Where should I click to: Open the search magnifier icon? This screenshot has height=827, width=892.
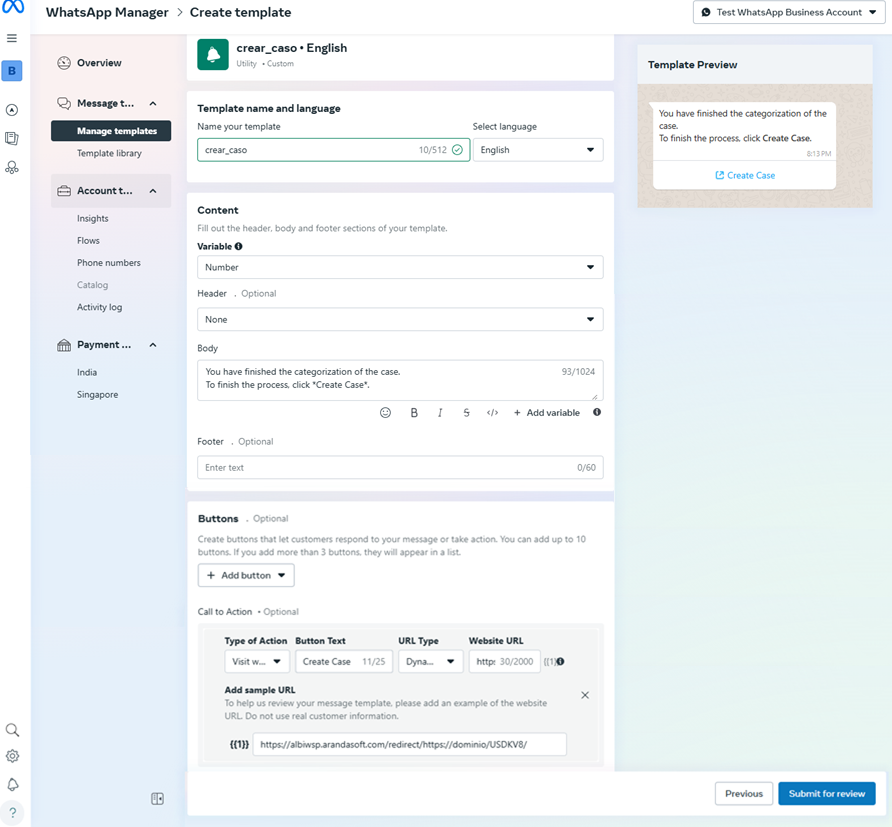pyautogui.click(x=12, y=730)
